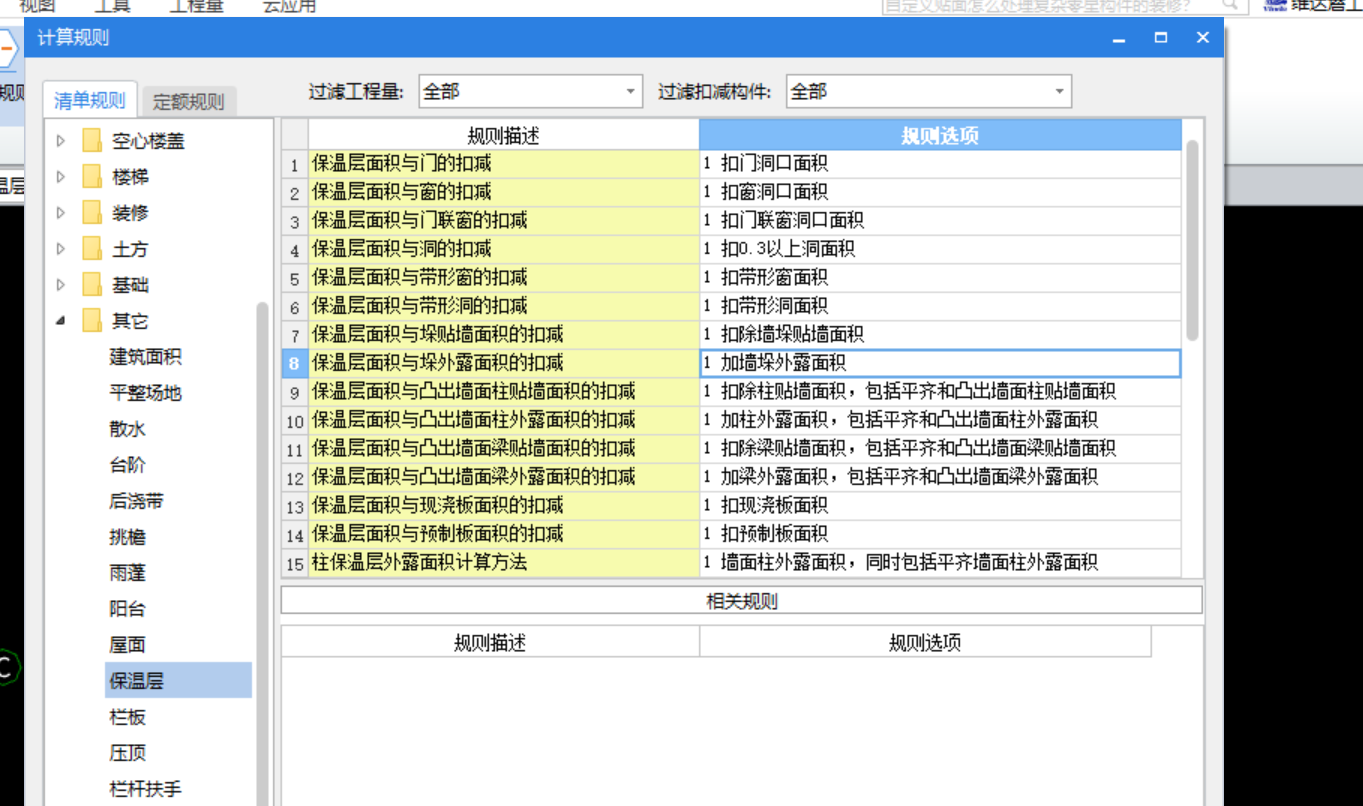Select rule row 保温层面积与窗的扣减
The height and width of the screenshot is (806, 1363).
click(503, 192)
